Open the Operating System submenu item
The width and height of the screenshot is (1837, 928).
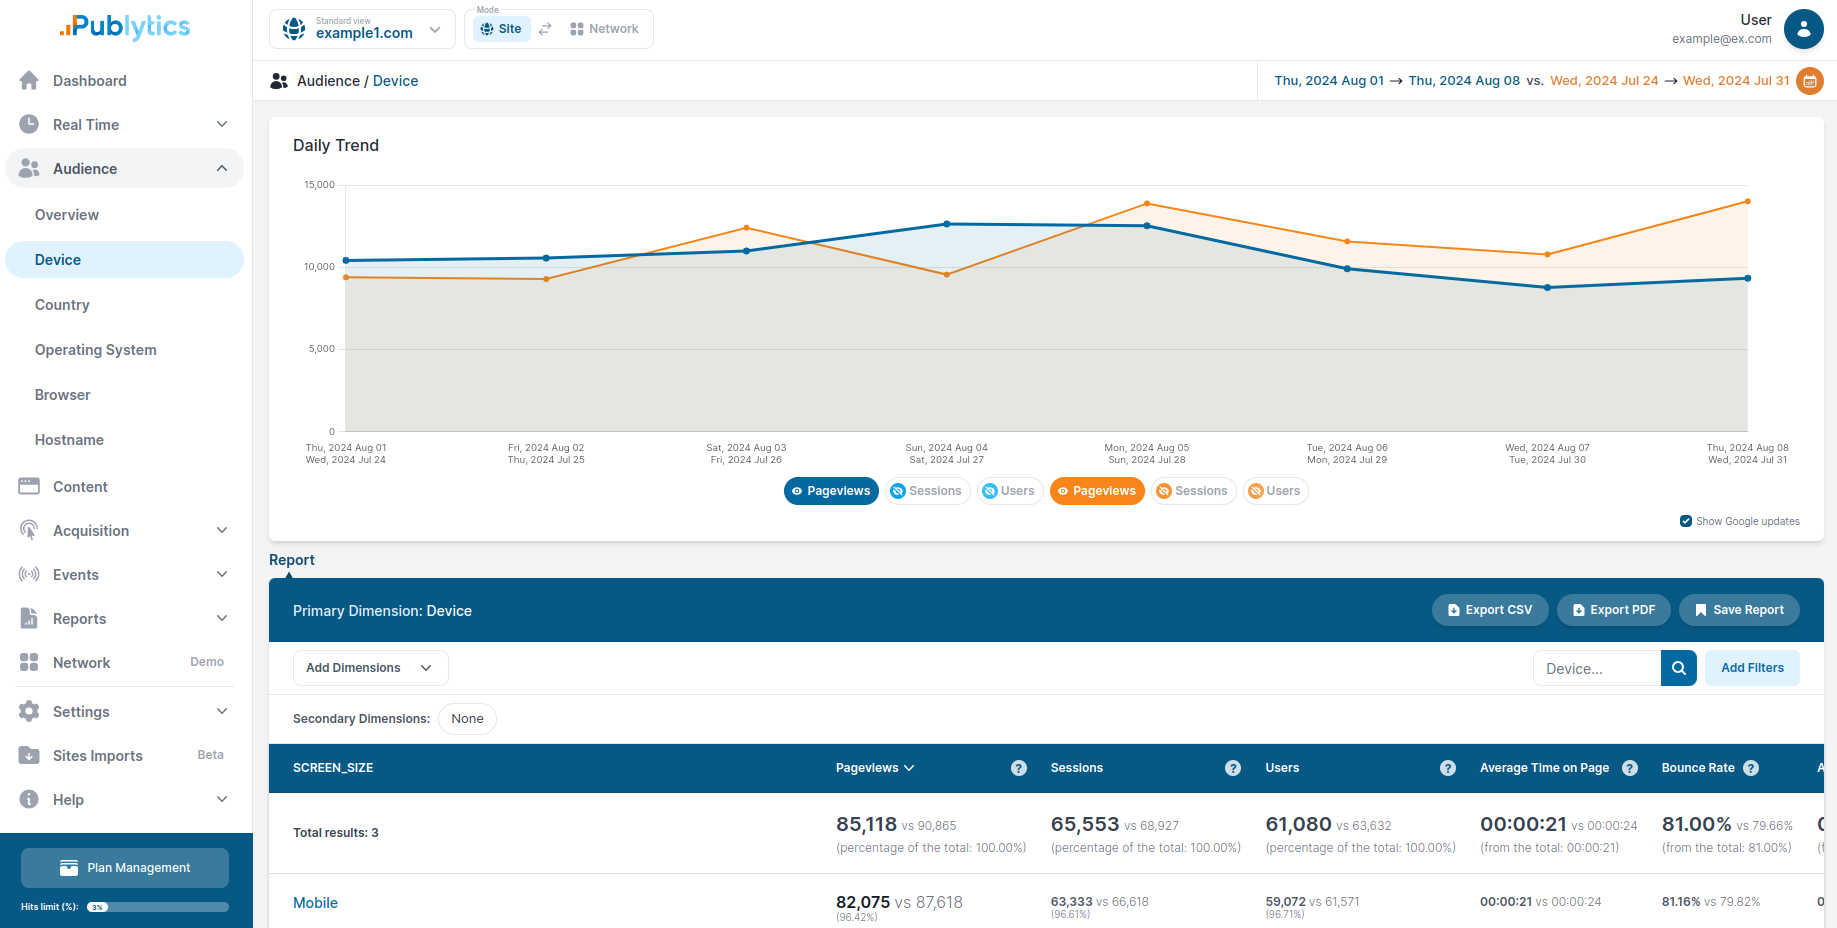coord(124,350)
